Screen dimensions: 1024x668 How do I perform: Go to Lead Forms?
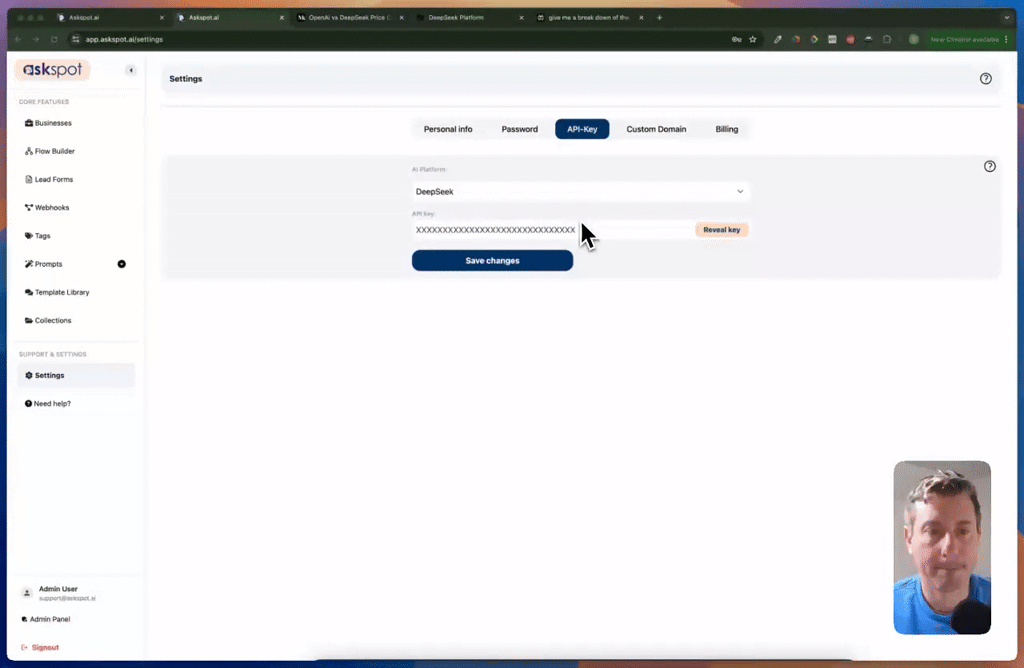49,179
